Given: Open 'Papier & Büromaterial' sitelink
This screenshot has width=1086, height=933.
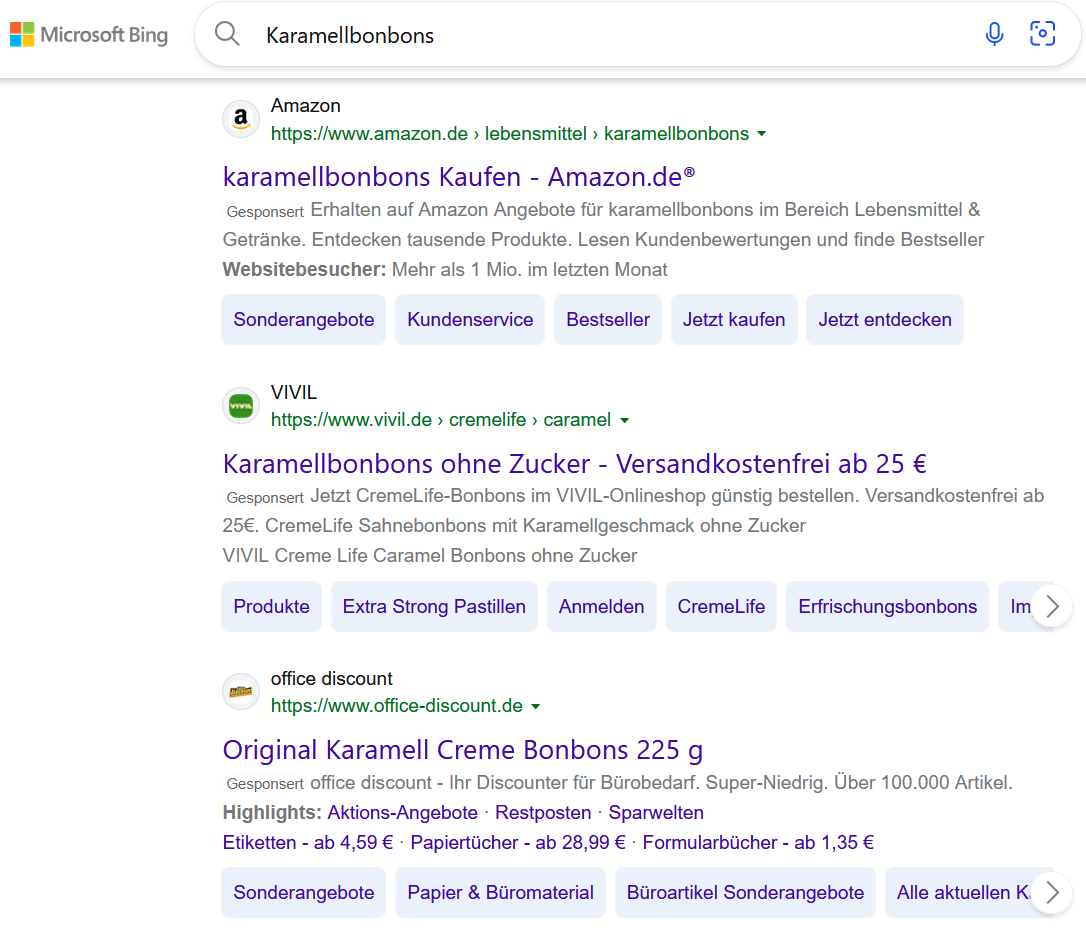Looking at the screenshot, I should [x=500, y=892].
